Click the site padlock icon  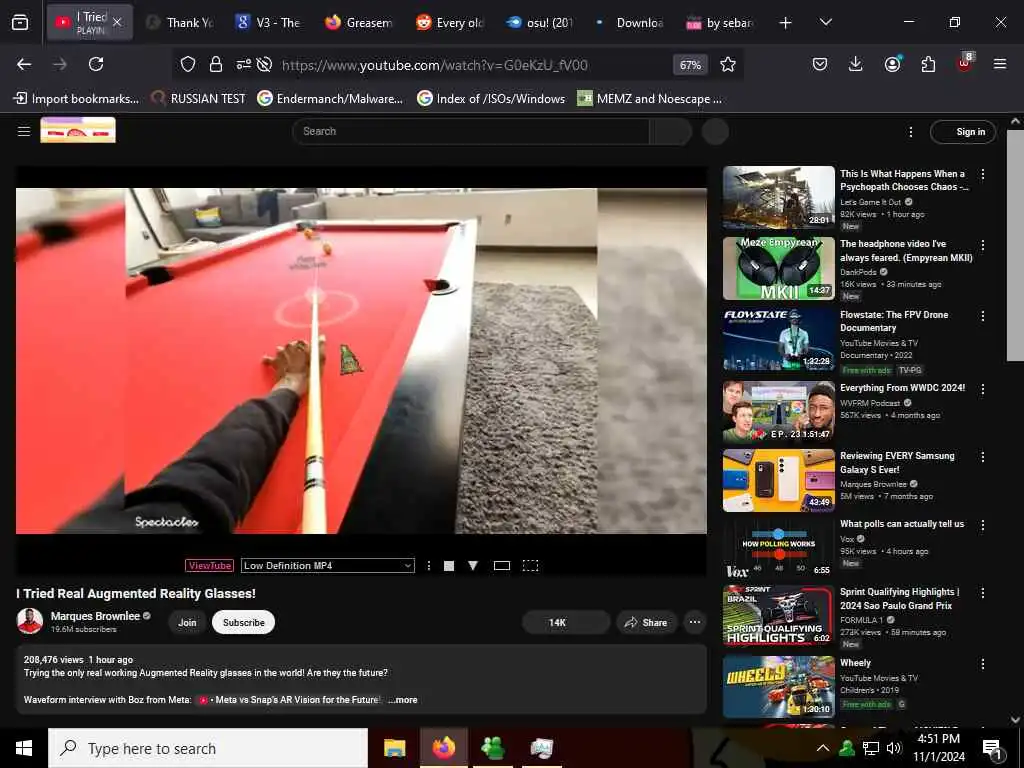pyautogui.click(x=216, y=64)
